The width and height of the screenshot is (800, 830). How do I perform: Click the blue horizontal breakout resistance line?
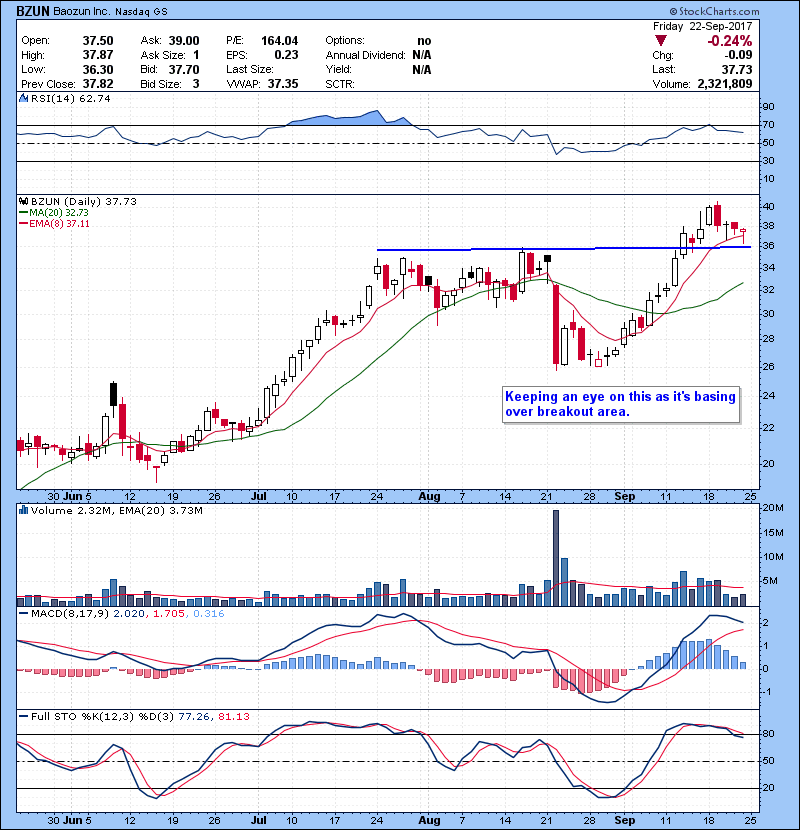pos(563,248)
